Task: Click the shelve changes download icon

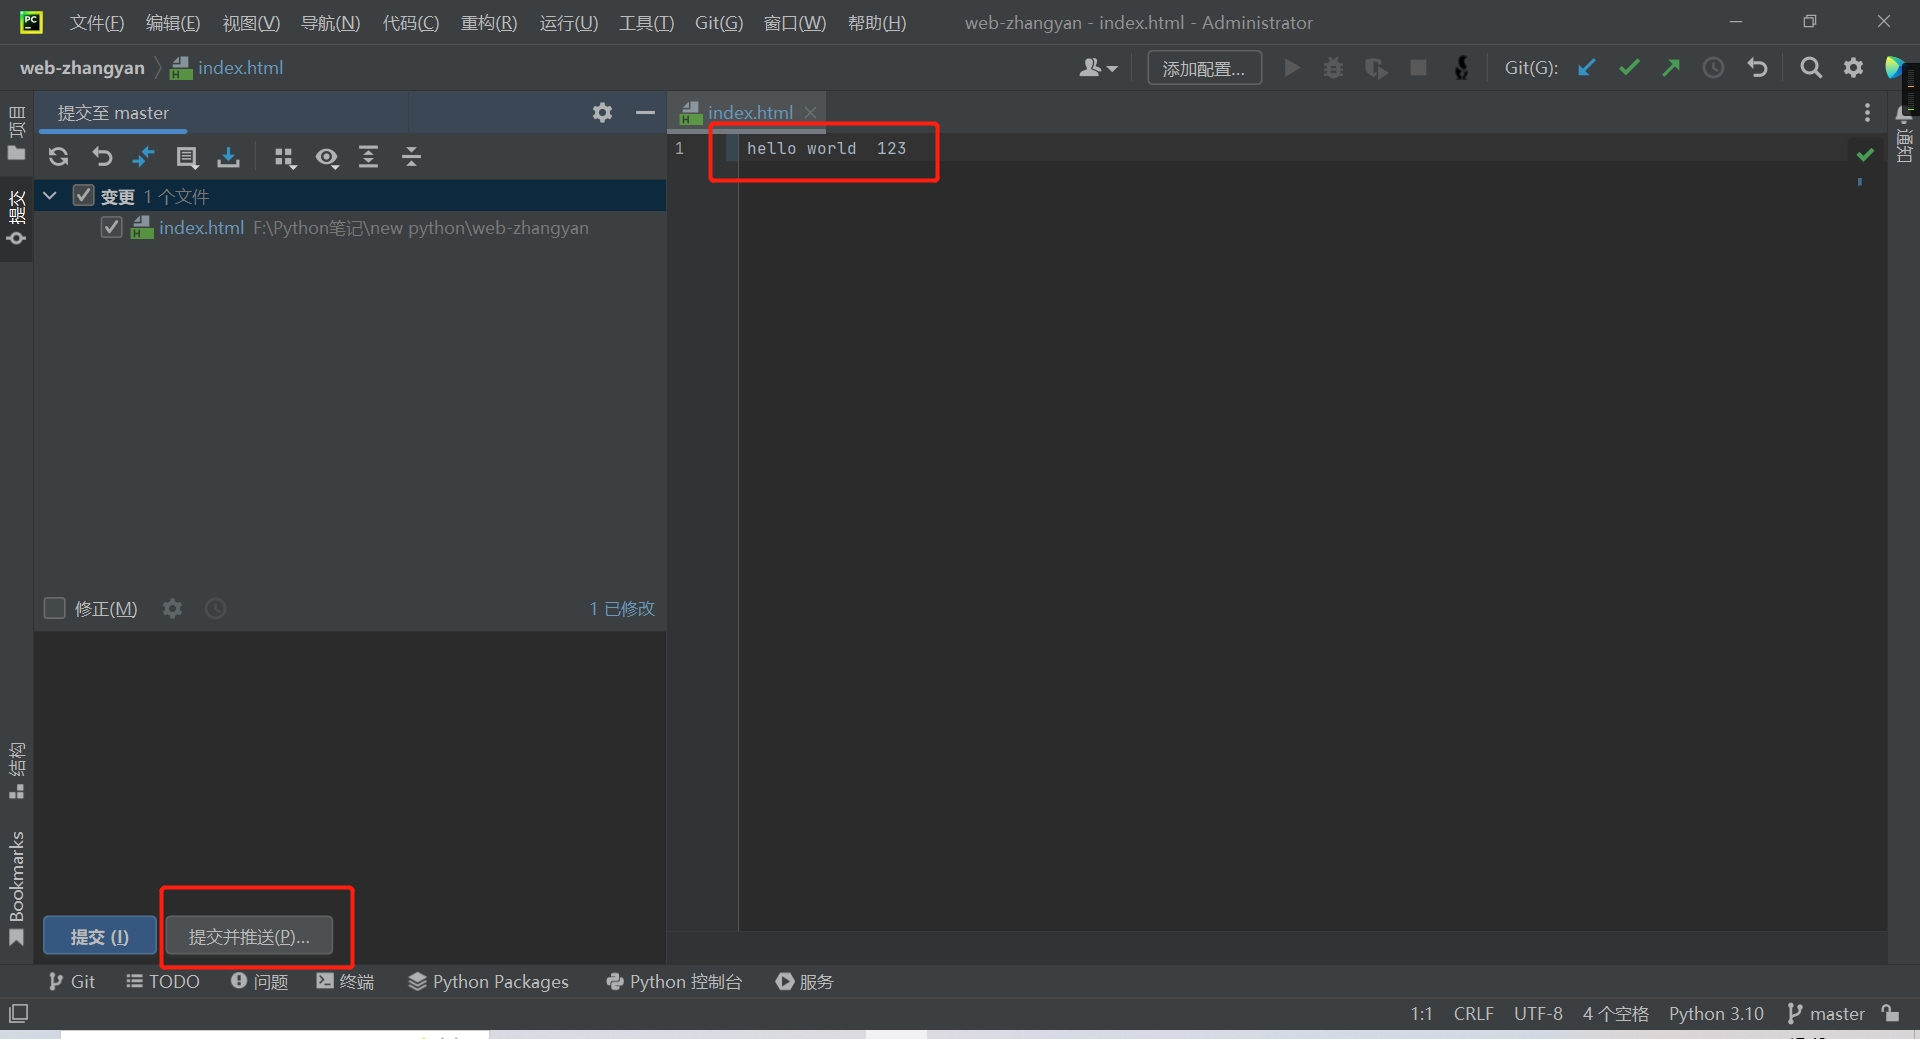Action: click(x=229, y=157)
